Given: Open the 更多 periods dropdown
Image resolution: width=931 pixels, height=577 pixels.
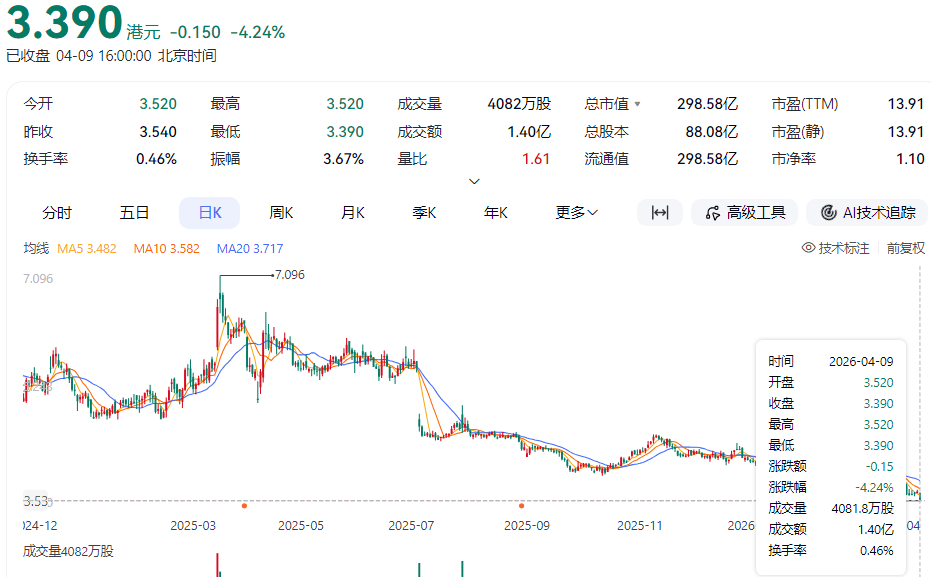Looking at the screenshot, I should tap(577, 212).
